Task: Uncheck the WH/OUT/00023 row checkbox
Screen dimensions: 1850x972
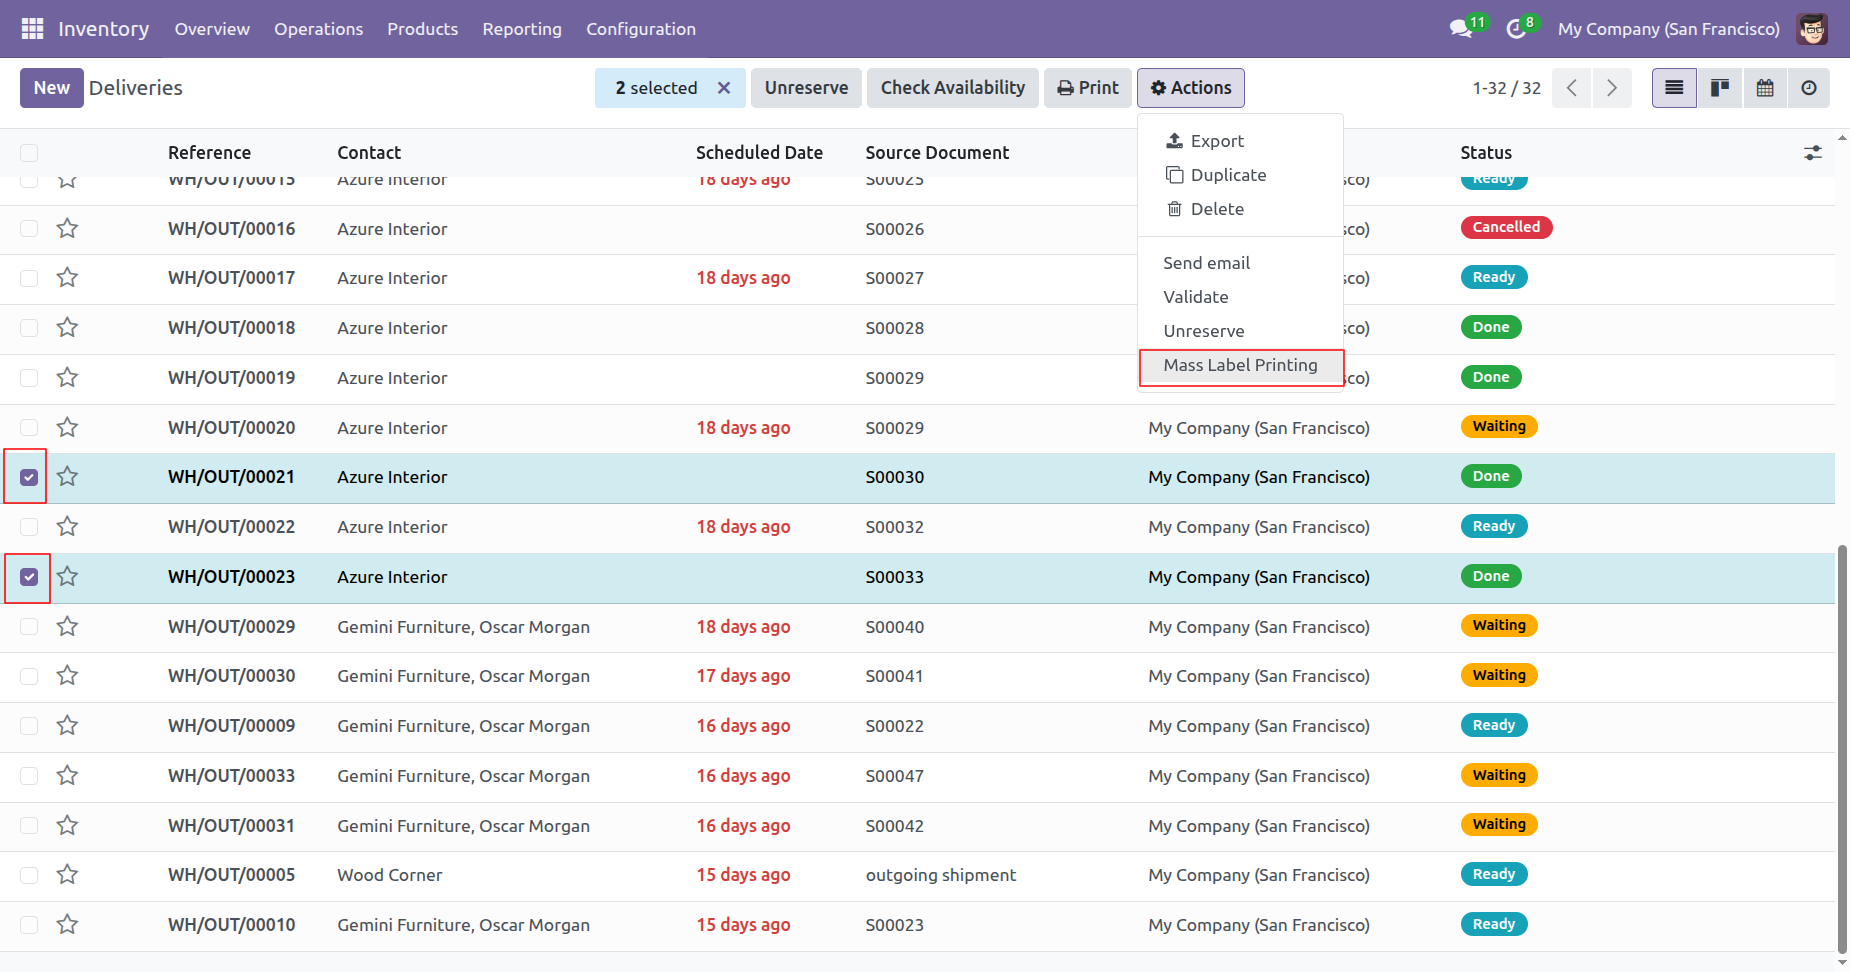Action: point(29,577)
